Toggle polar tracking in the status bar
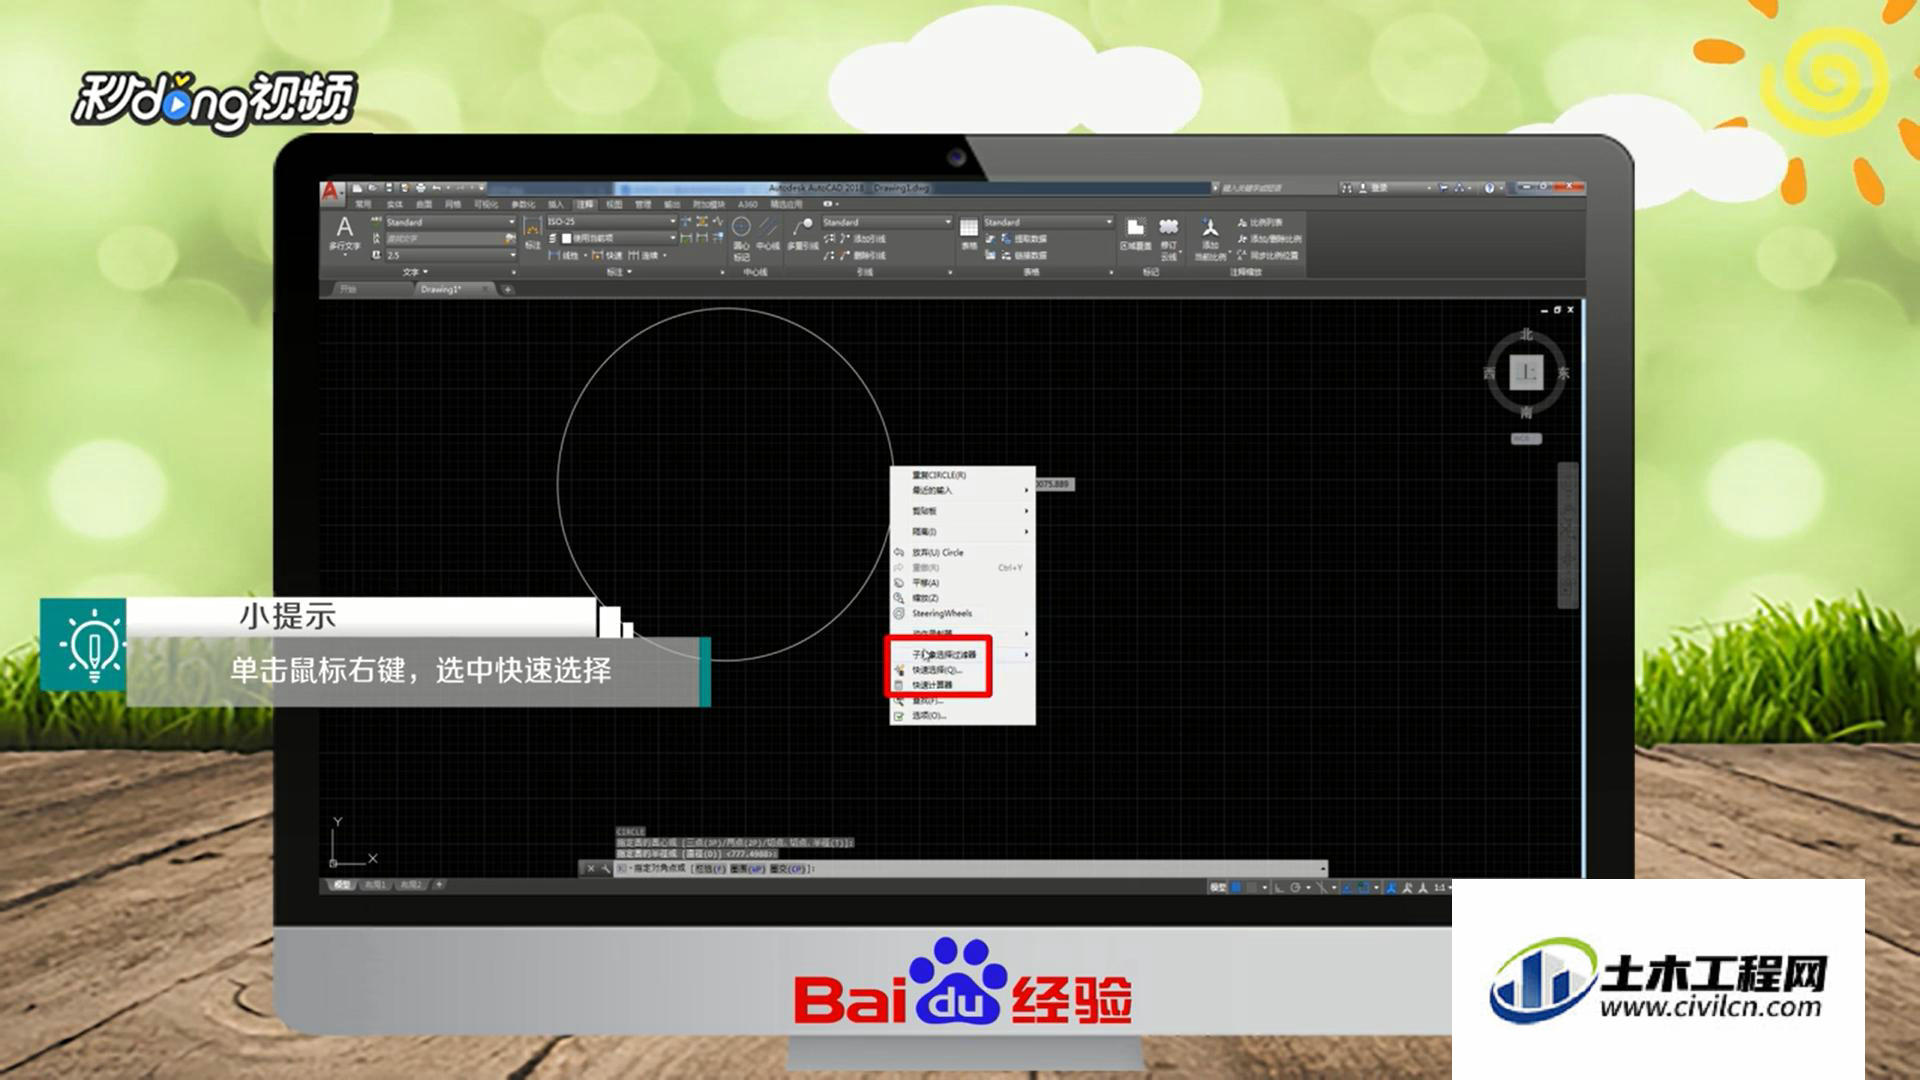 1296,888
